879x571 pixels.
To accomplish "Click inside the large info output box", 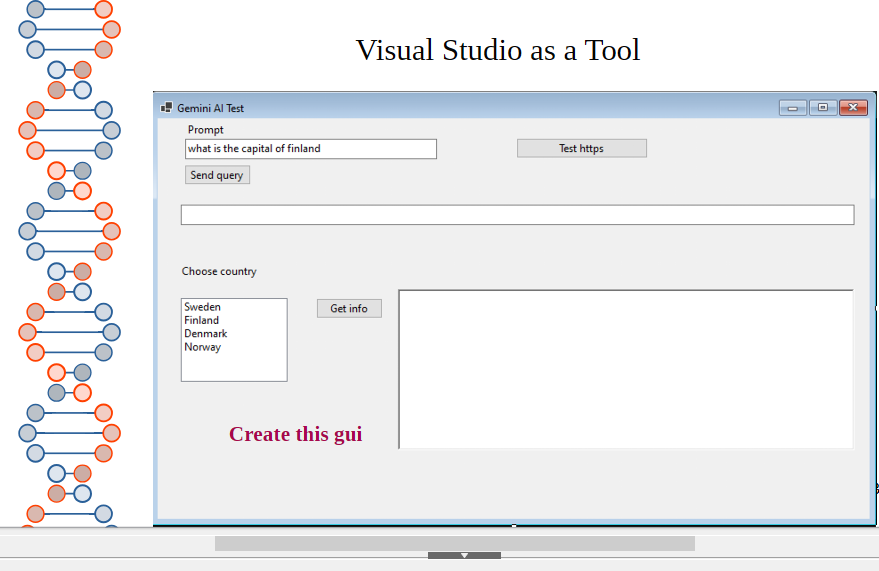I will 625,369.
